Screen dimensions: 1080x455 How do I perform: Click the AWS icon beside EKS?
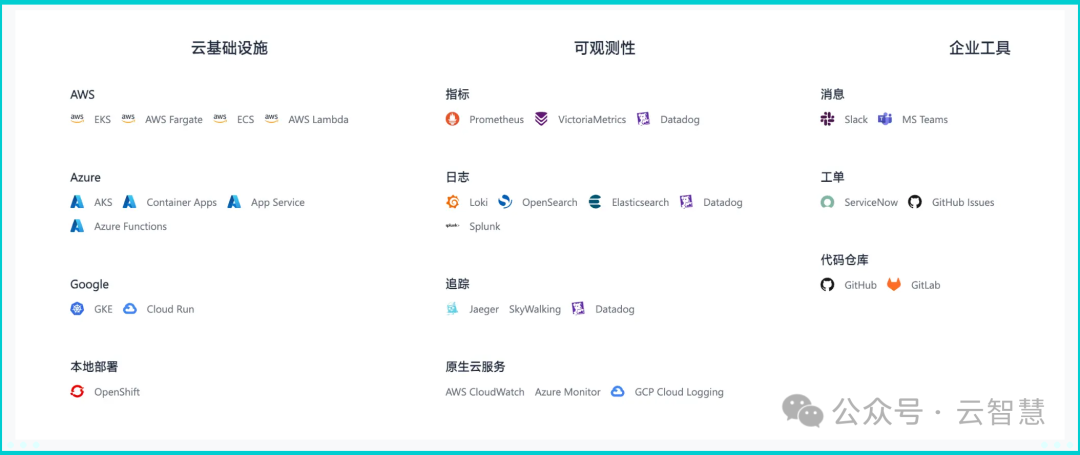[77, 119]
